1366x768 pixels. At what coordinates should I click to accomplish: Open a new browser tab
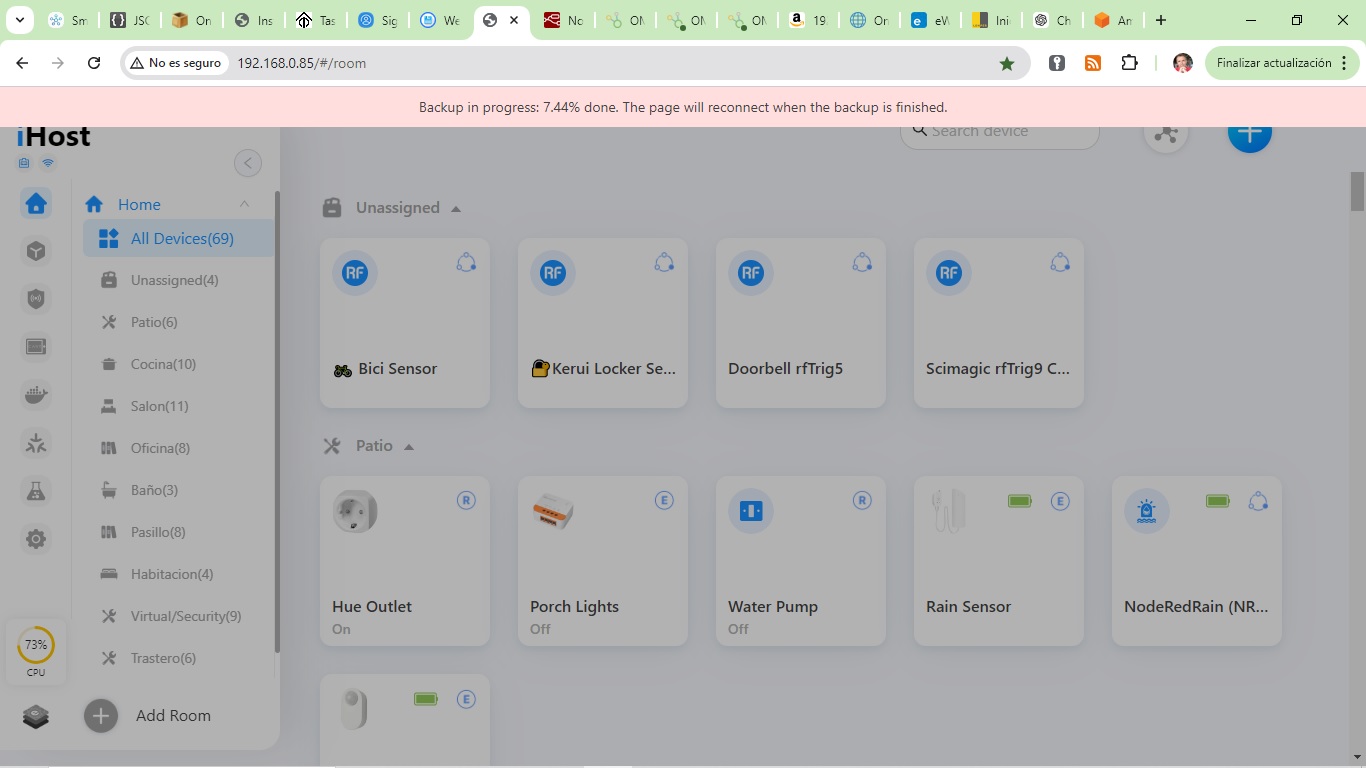[x=1160, y=20]
